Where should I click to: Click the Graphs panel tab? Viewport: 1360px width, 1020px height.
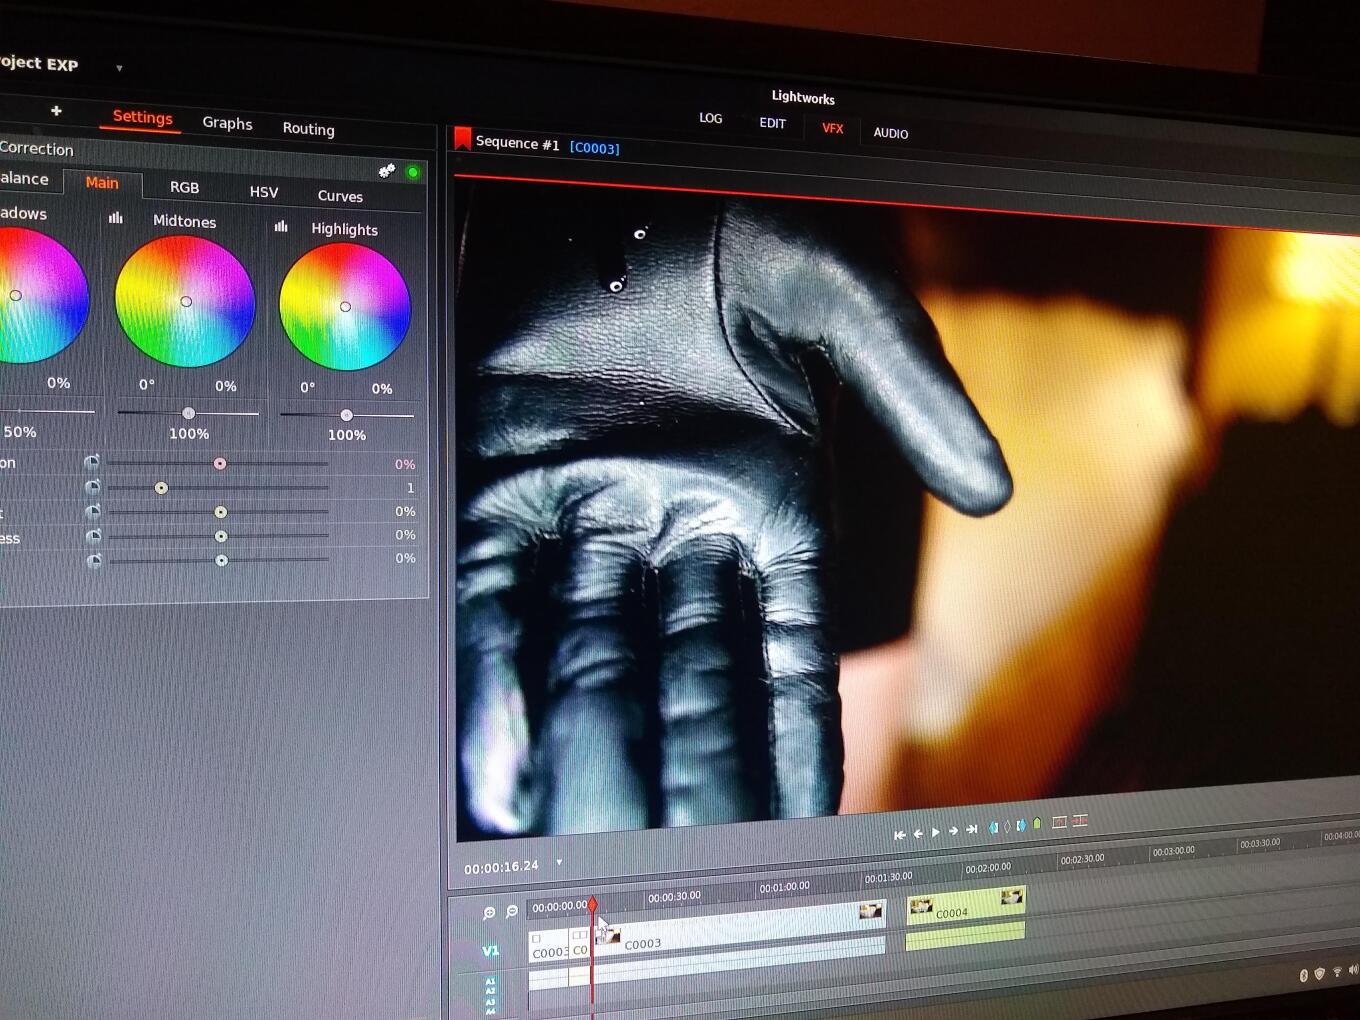[227, 123]
